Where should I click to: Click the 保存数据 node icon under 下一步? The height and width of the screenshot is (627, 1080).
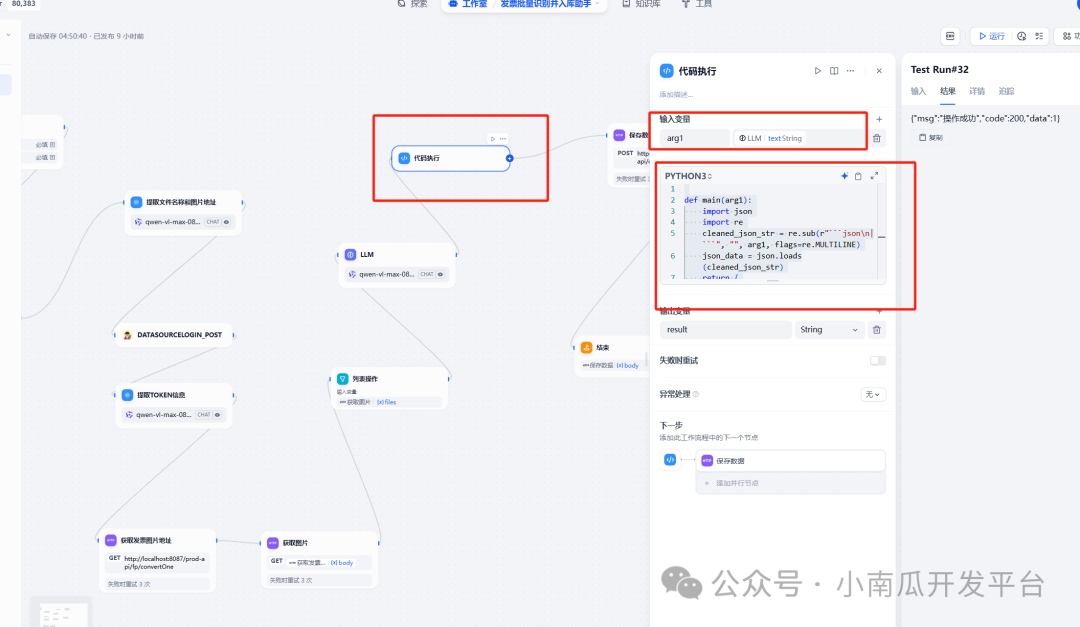point(707,460)
